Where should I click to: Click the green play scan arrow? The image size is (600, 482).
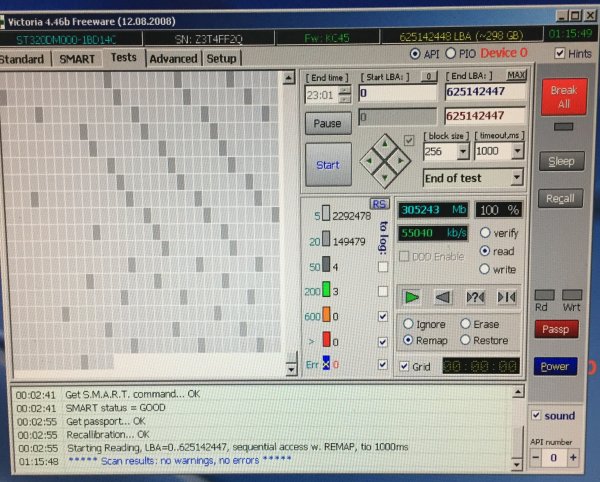click(411, 297)
